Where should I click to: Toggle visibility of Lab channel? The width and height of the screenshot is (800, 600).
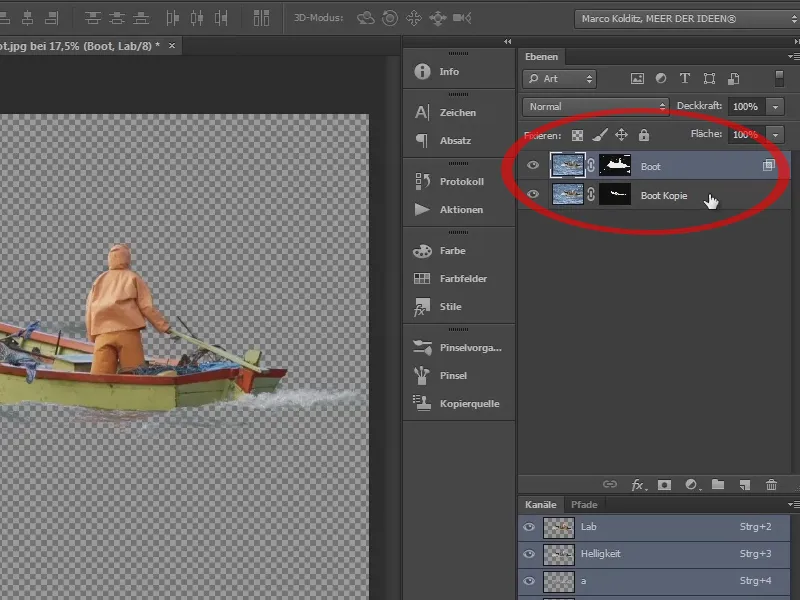pos(529,527)
